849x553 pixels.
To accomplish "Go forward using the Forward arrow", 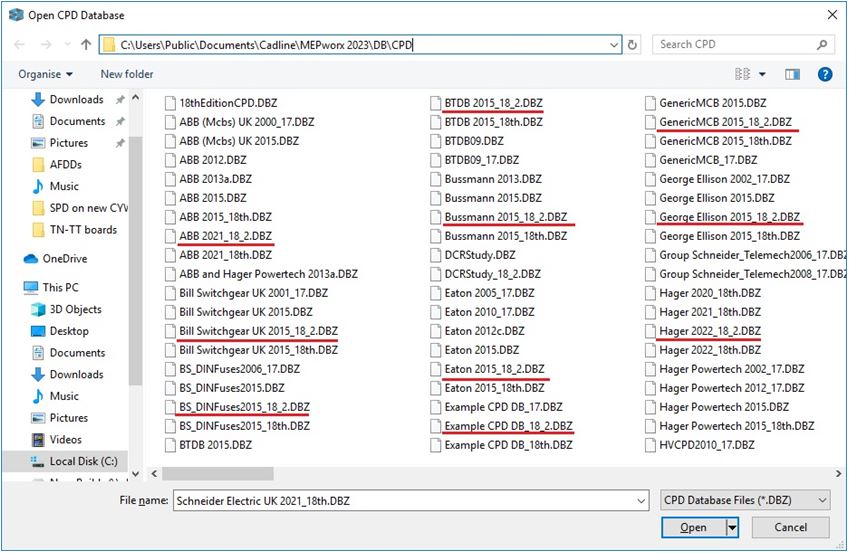I will [45, 44].
